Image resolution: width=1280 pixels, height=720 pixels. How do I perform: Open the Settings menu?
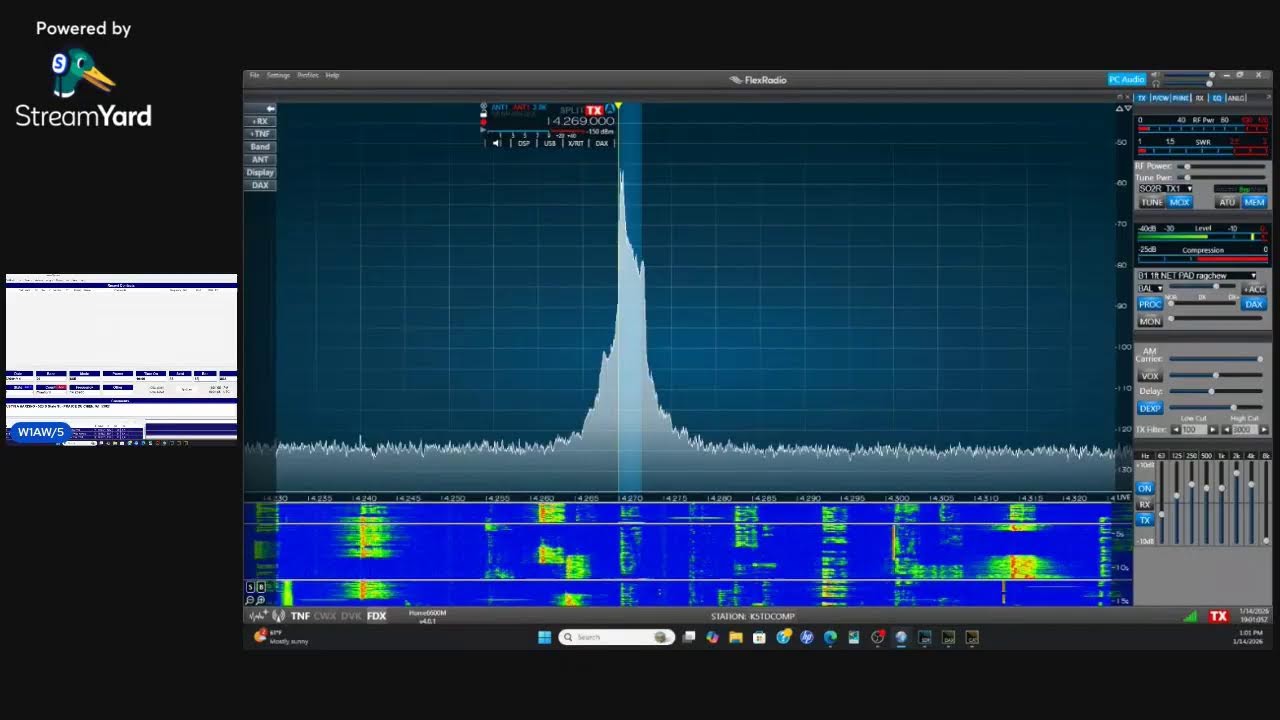278,75
